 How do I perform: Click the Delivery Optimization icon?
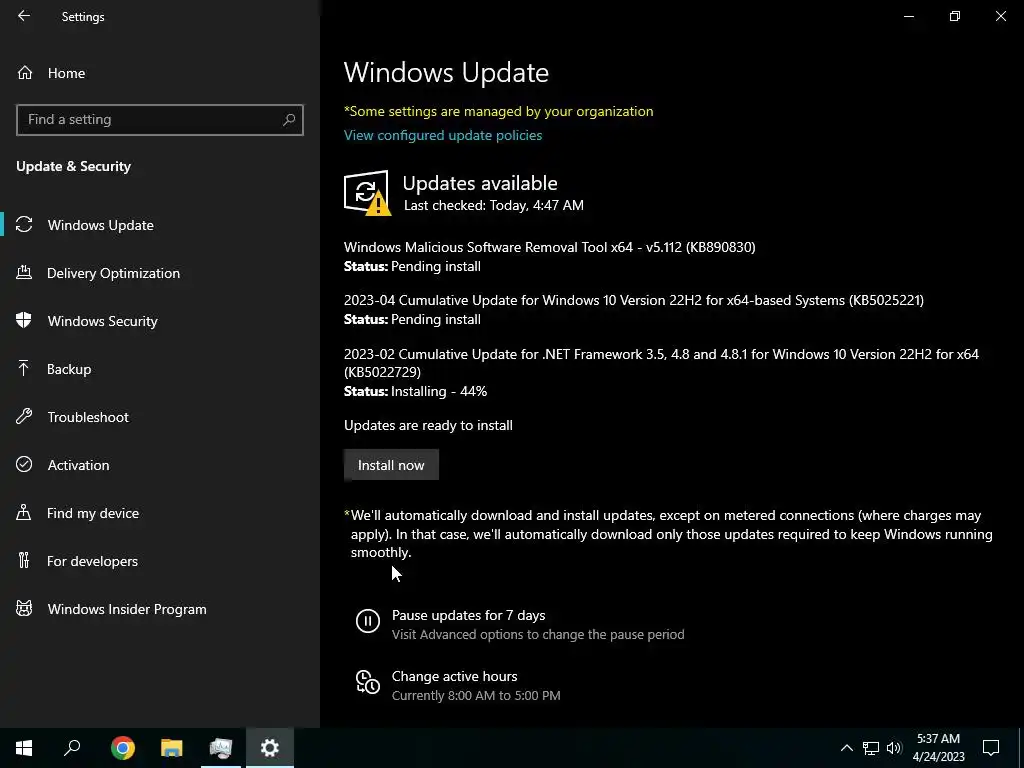(x=24, y=273)
